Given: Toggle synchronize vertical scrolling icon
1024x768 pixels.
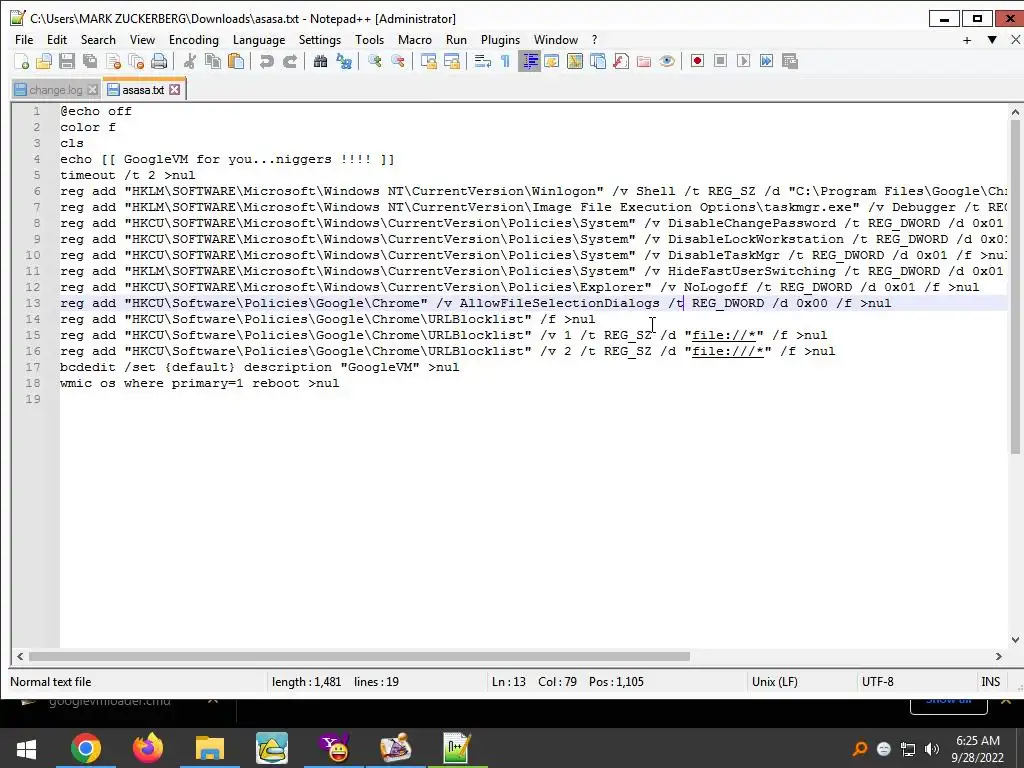Looking at the screenshot, I should click(x=428, y=61).
